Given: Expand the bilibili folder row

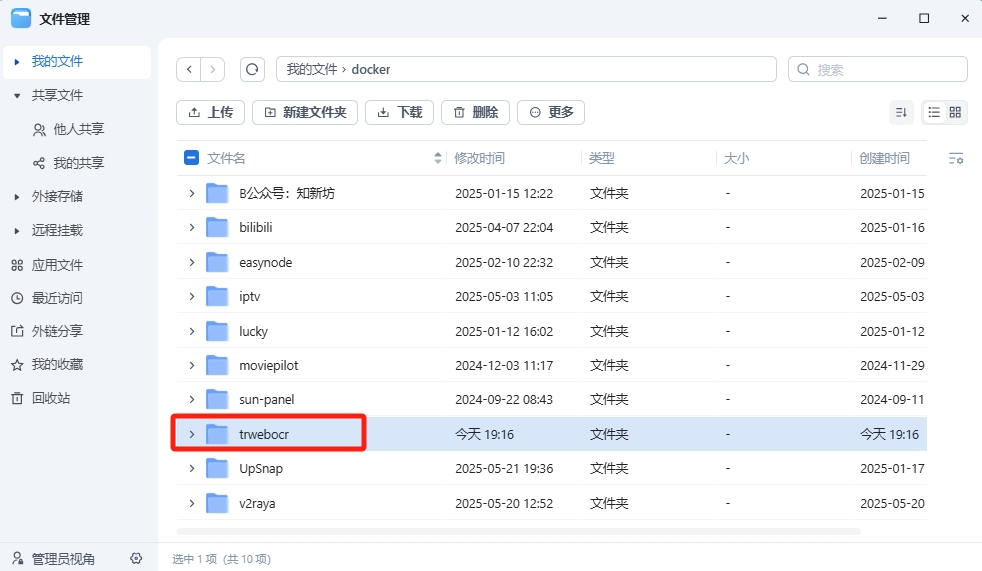Looking at the screenshot, I should pos(192,227).
